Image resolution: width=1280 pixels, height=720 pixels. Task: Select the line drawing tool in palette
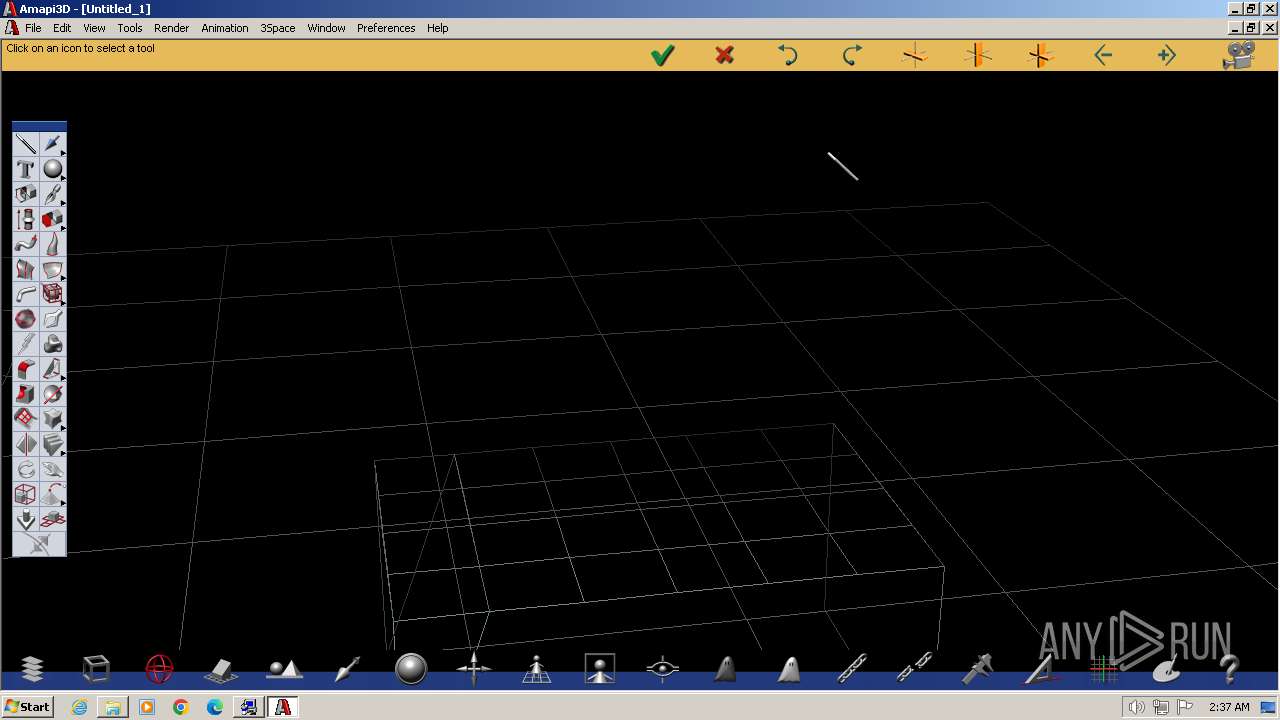(x=26, y=145)
